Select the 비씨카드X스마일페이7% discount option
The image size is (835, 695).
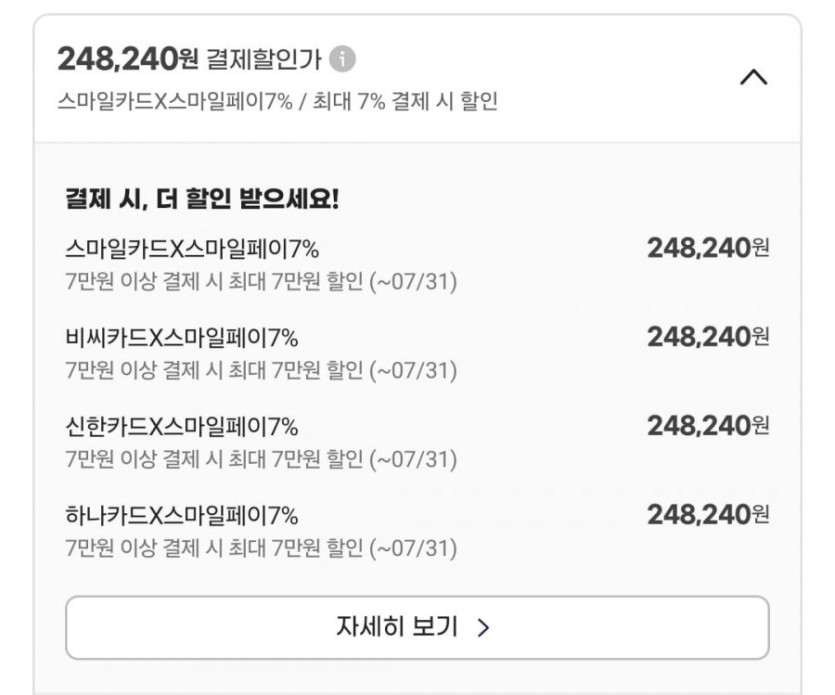[181, 338]
